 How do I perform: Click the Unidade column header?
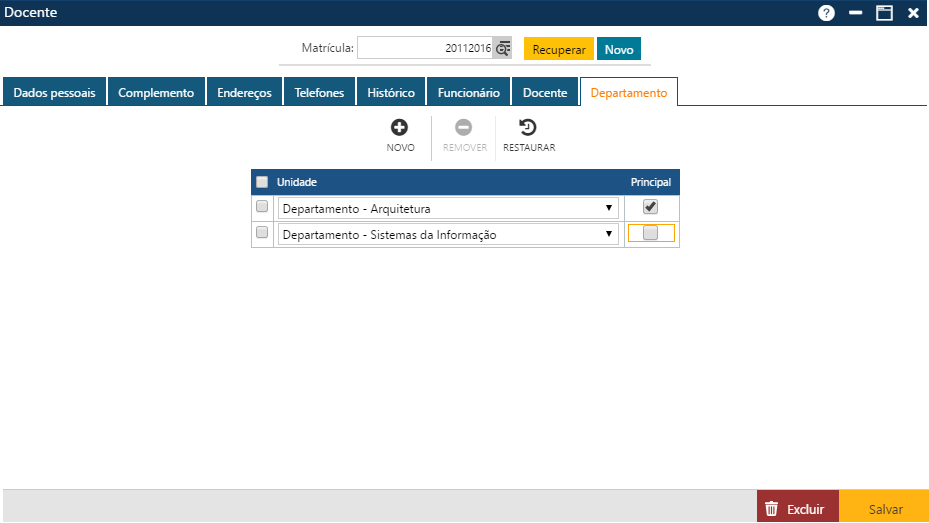[x=297, y=182]
